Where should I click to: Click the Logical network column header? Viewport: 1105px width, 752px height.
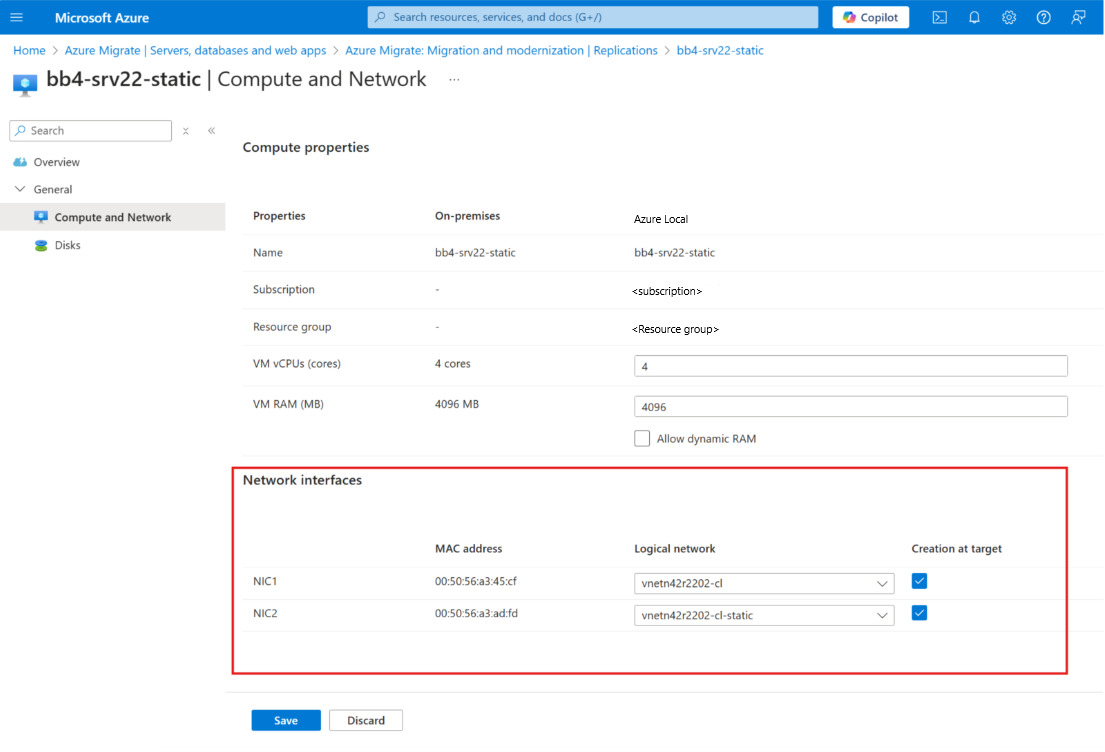tap(674, 549)
